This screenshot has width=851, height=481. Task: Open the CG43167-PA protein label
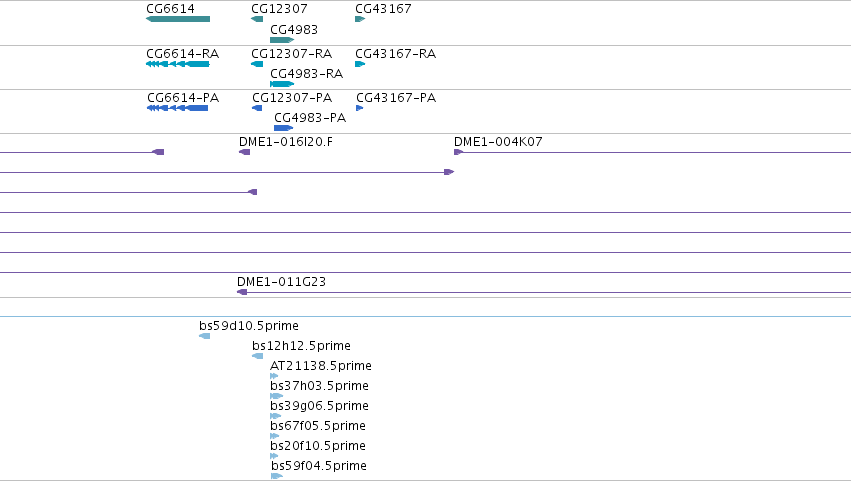pos(396,98)
